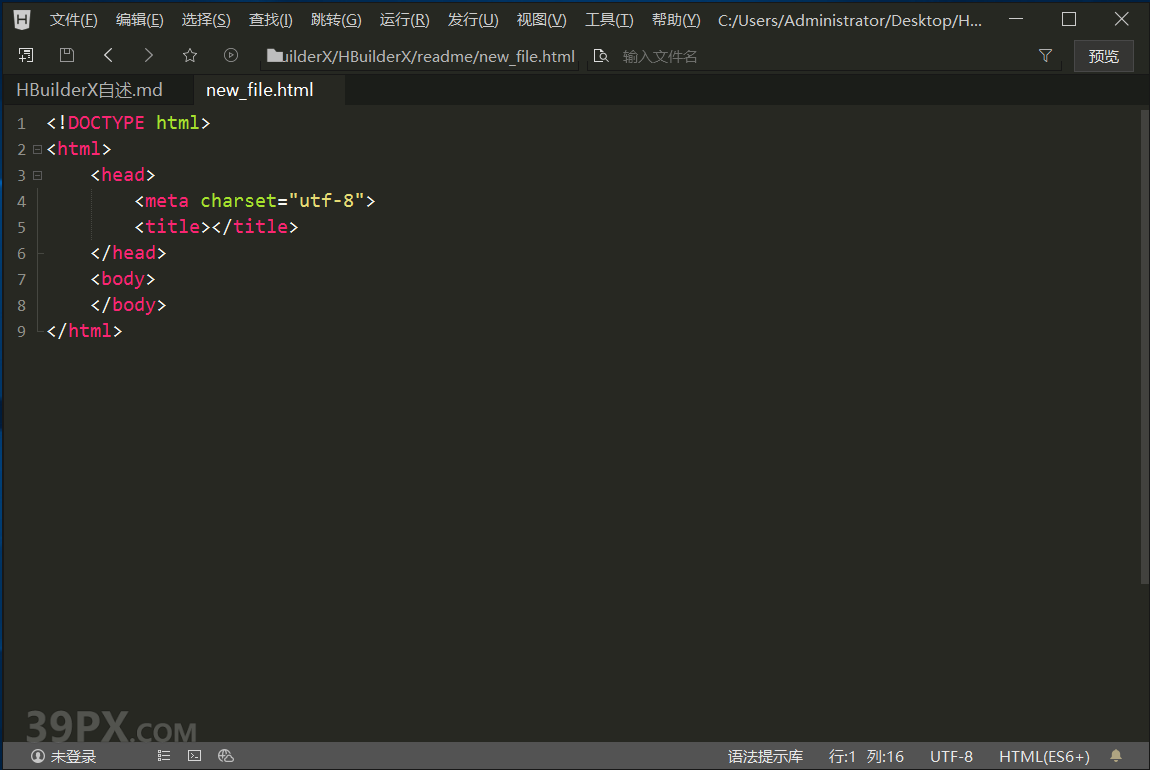
Task: Open notifications bell in status bar
Action: tap(1116, 757)
